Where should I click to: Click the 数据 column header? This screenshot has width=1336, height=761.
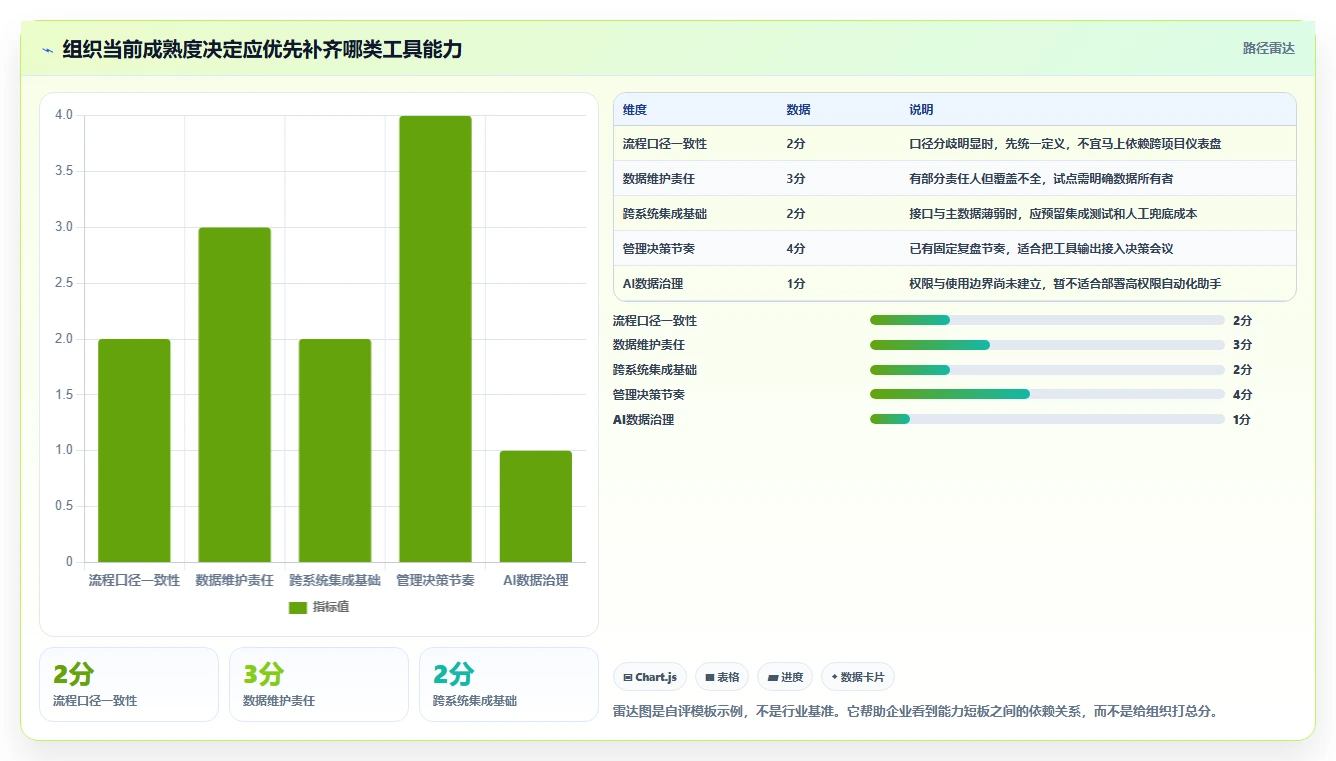coord(799,110)
